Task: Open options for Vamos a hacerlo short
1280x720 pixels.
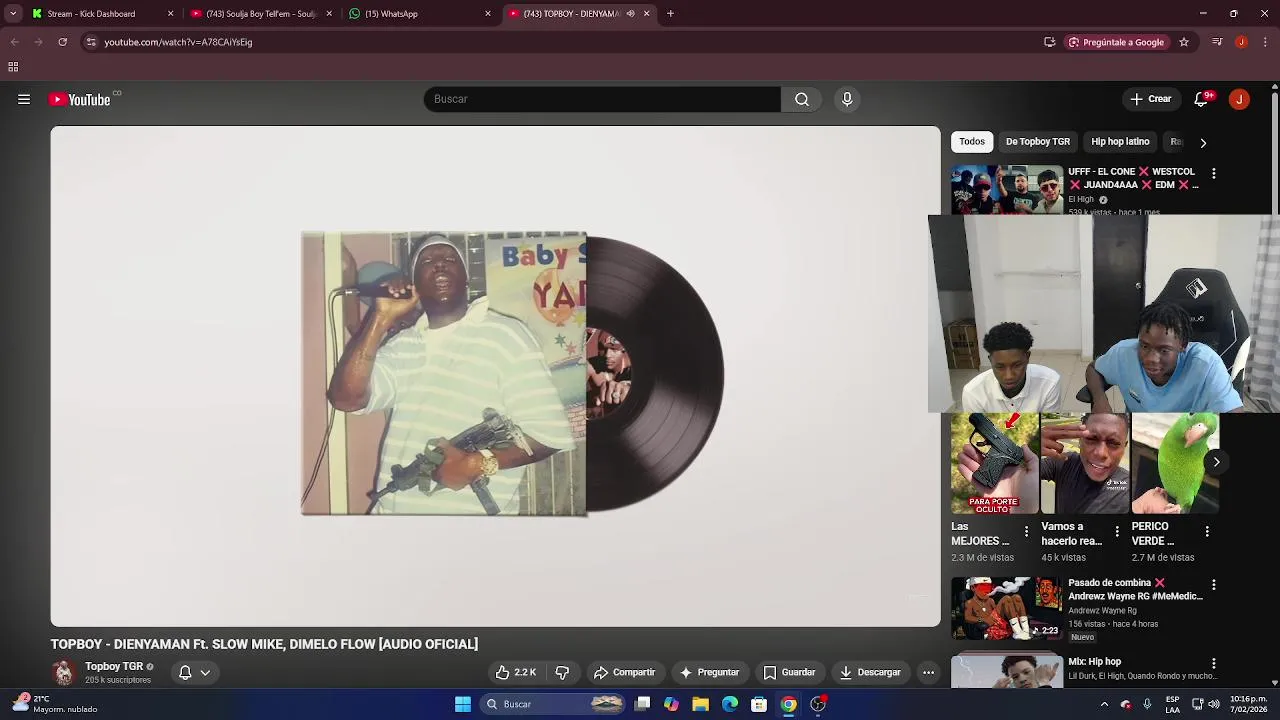Action: pyautogui.click(x=1116, y=532)
